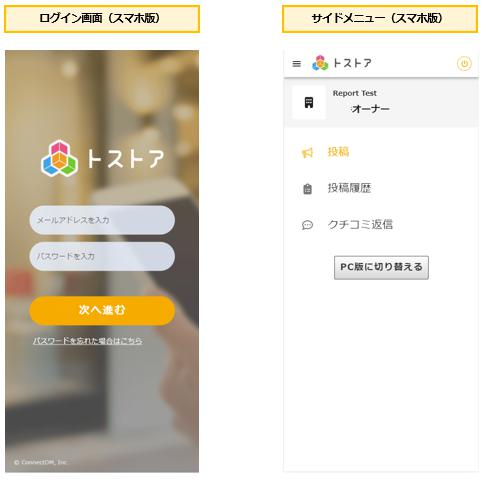Click the megaphone icon next to 投稿

(307, 153)
